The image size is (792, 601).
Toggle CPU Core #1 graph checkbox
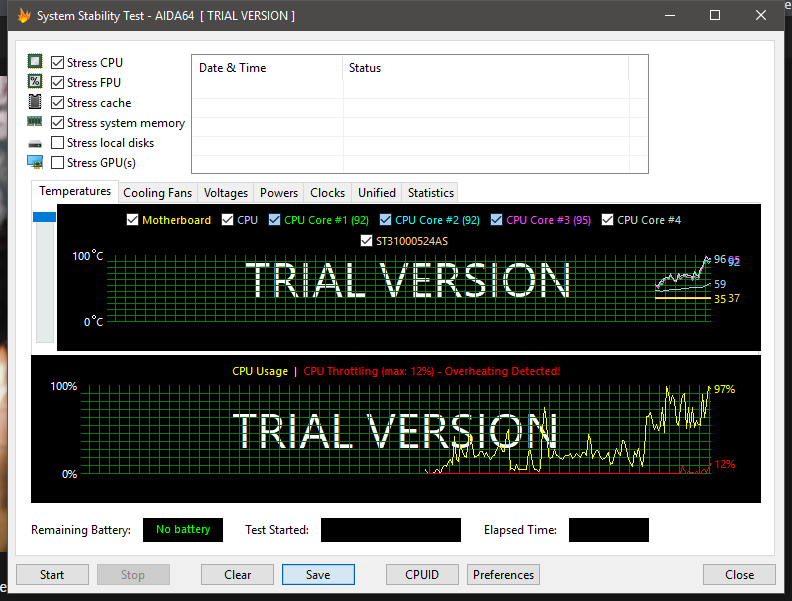click(274, 220)
